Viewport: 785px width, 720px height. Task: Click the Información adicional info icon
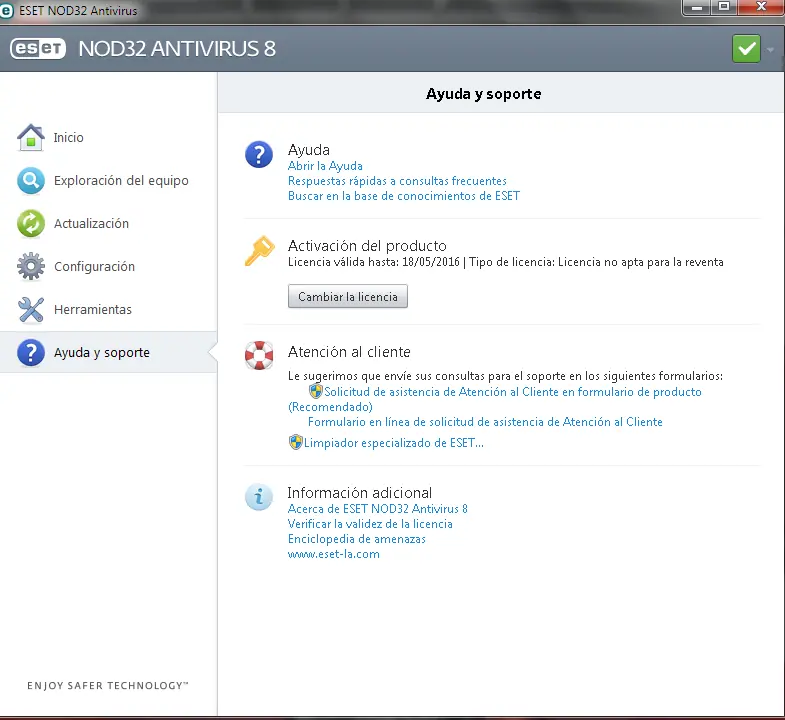coord(259,497)
